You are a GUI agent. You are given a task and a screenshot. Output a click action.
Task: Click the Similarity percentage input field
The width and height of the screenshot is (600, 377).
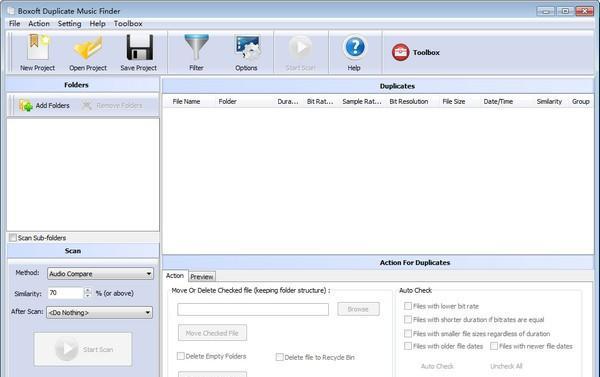[x=65, y=293]
